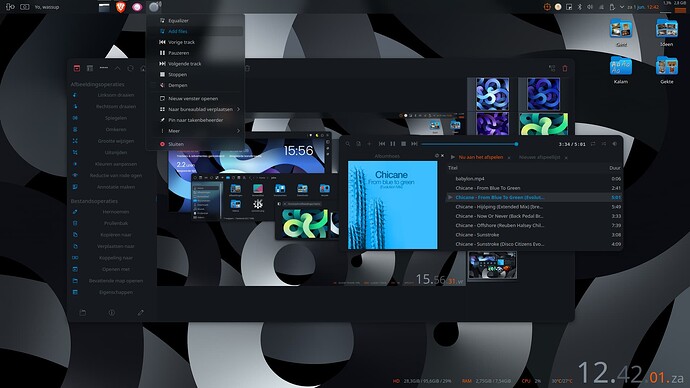
Task: Select babylon.mp4 in playlist
Action: [x=534, y=179]
